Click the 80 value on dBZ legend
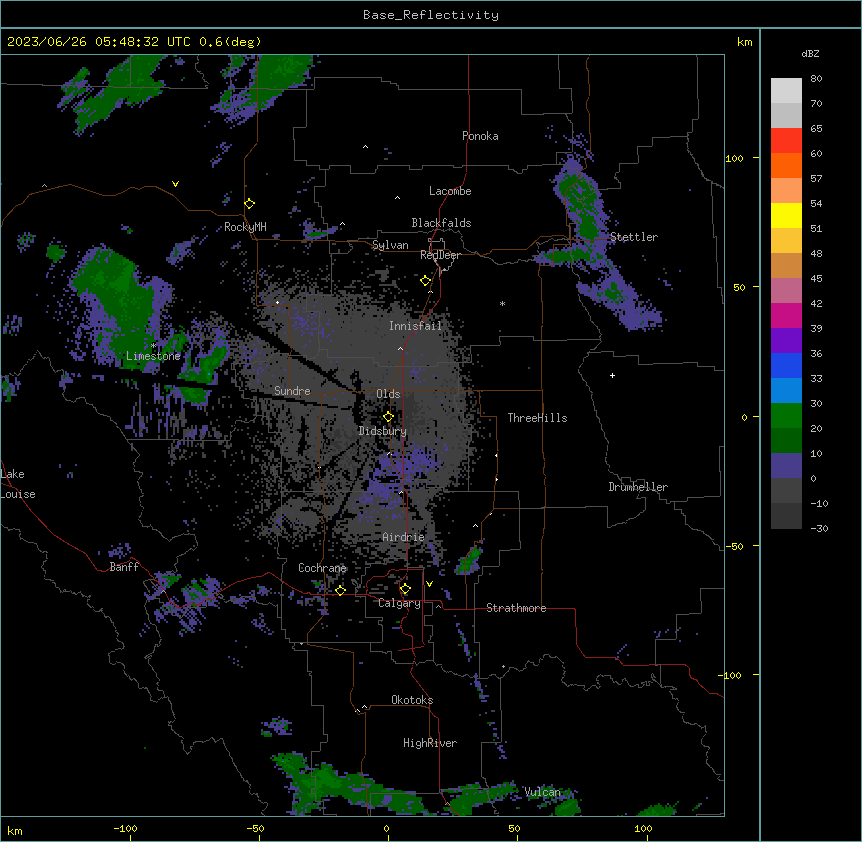 [x=816, y=79]
